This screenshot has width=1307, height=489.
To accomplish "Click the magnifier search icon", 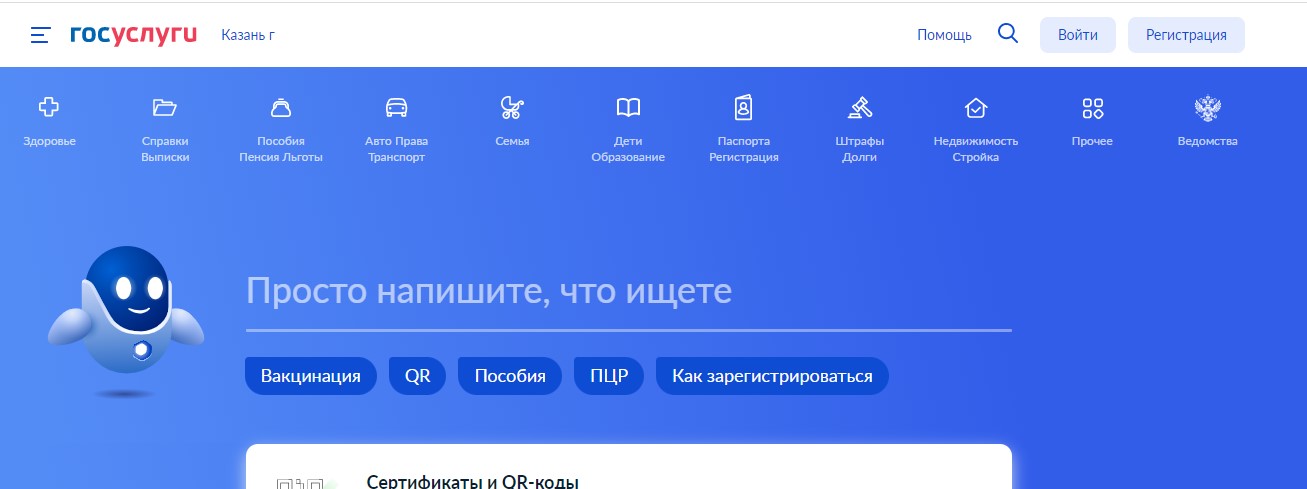I will point(1008,34).
